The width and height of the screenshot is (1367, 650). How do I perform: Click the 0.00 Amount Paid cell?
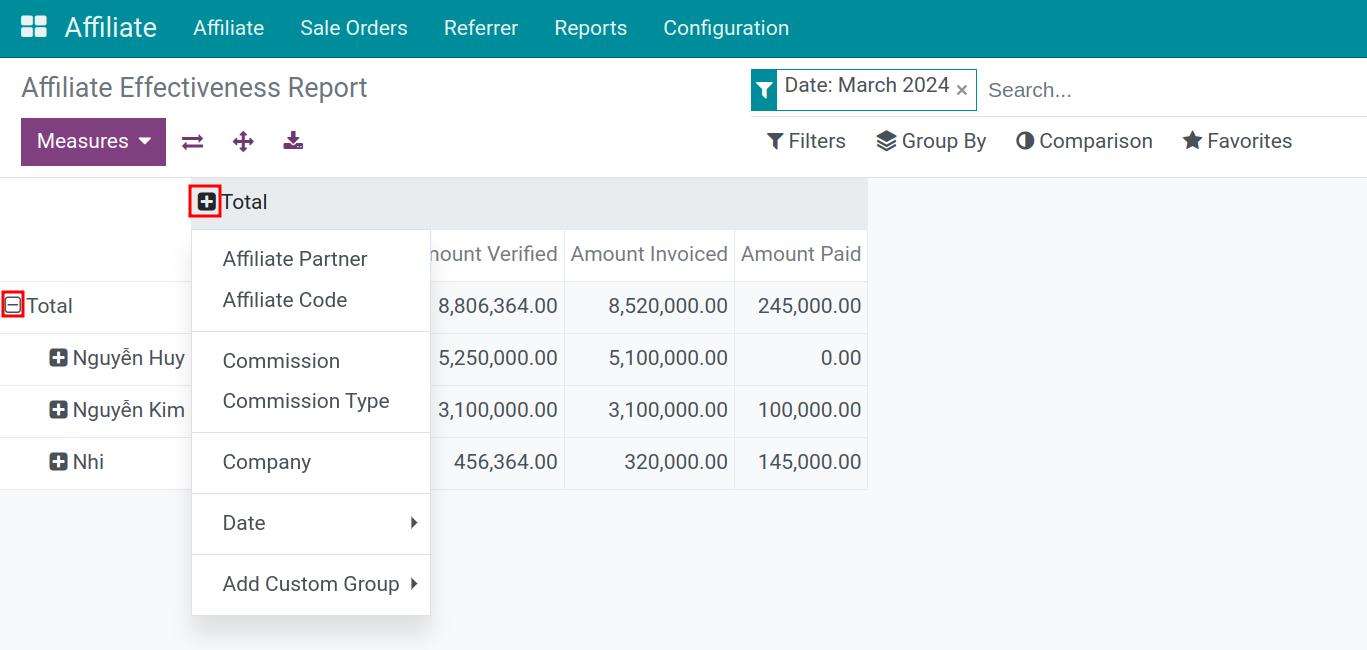(801, 358)
